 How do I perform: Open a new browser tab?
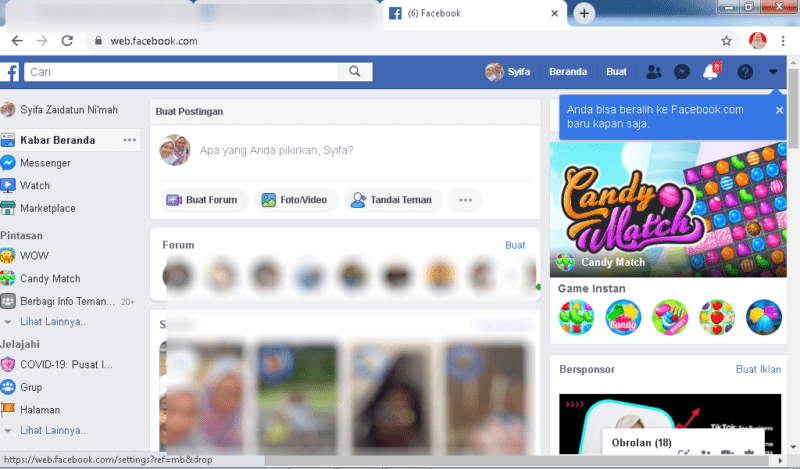click(x=584, y=13)
